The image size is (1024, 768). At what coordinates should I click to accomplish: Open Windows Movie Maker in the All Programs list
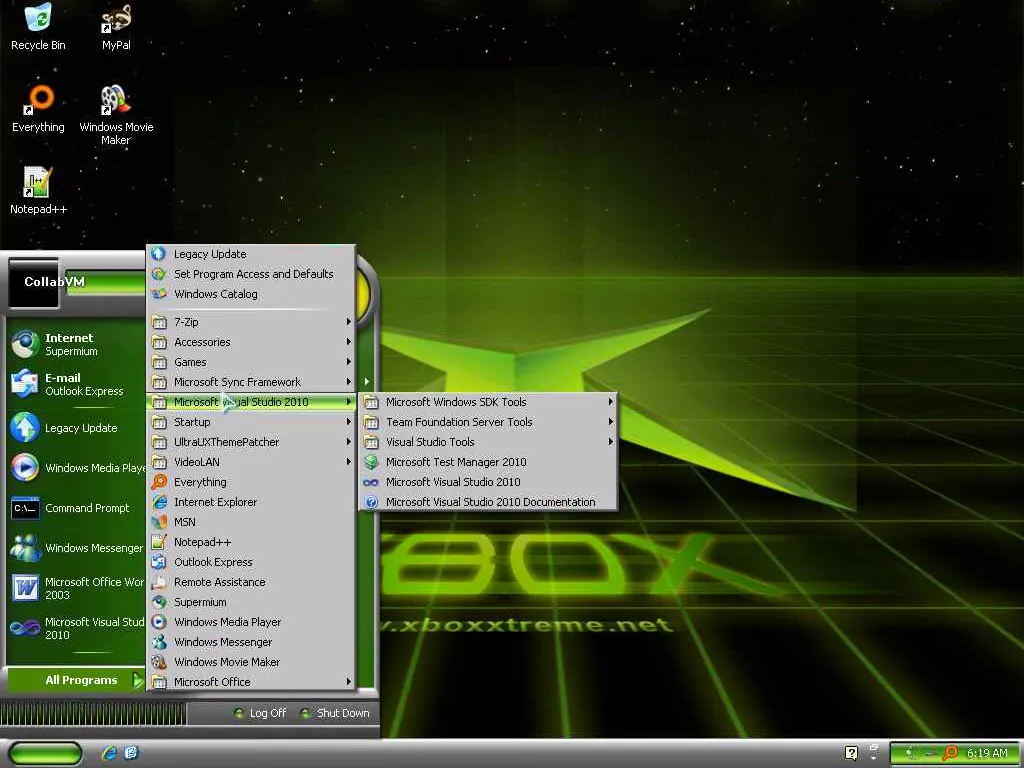pos(251,662)
